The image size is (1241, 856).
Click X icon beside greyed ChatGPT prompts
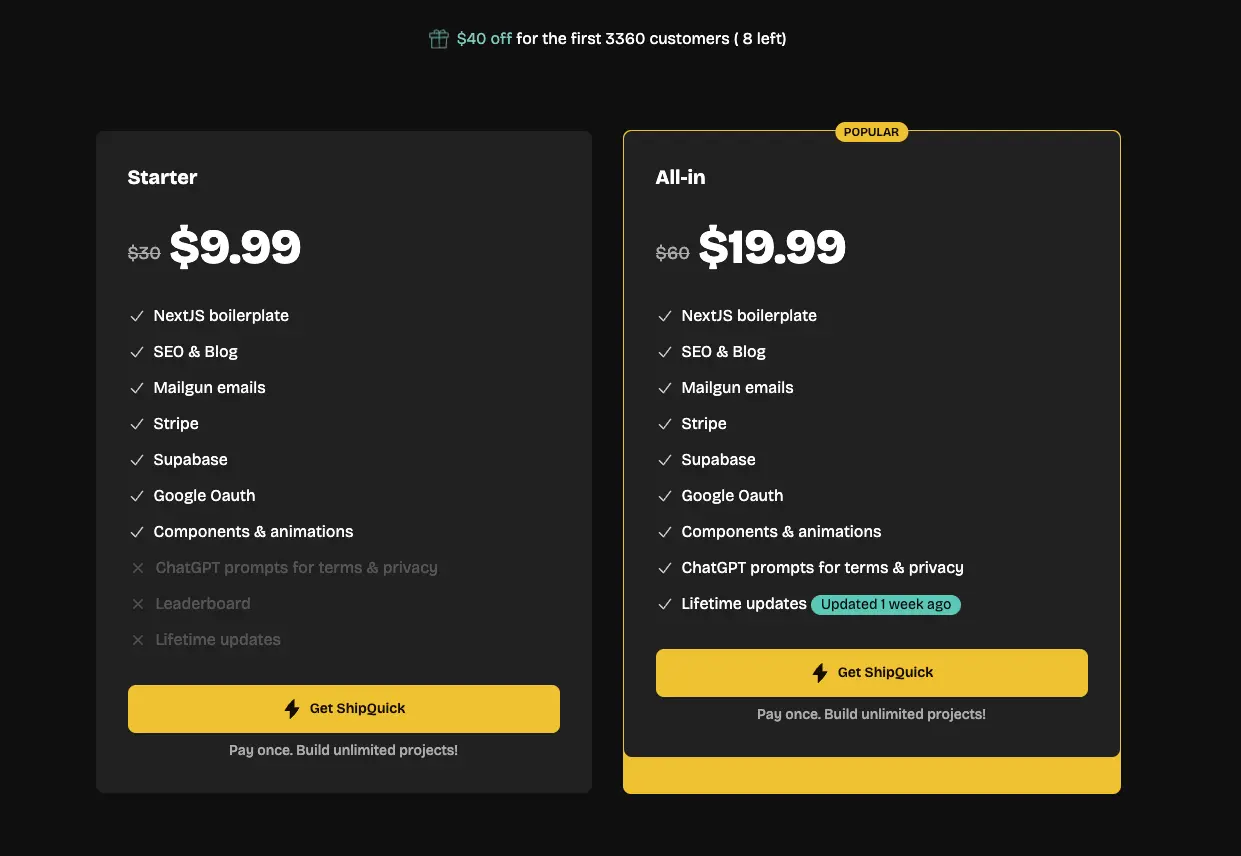coord(138,568)
